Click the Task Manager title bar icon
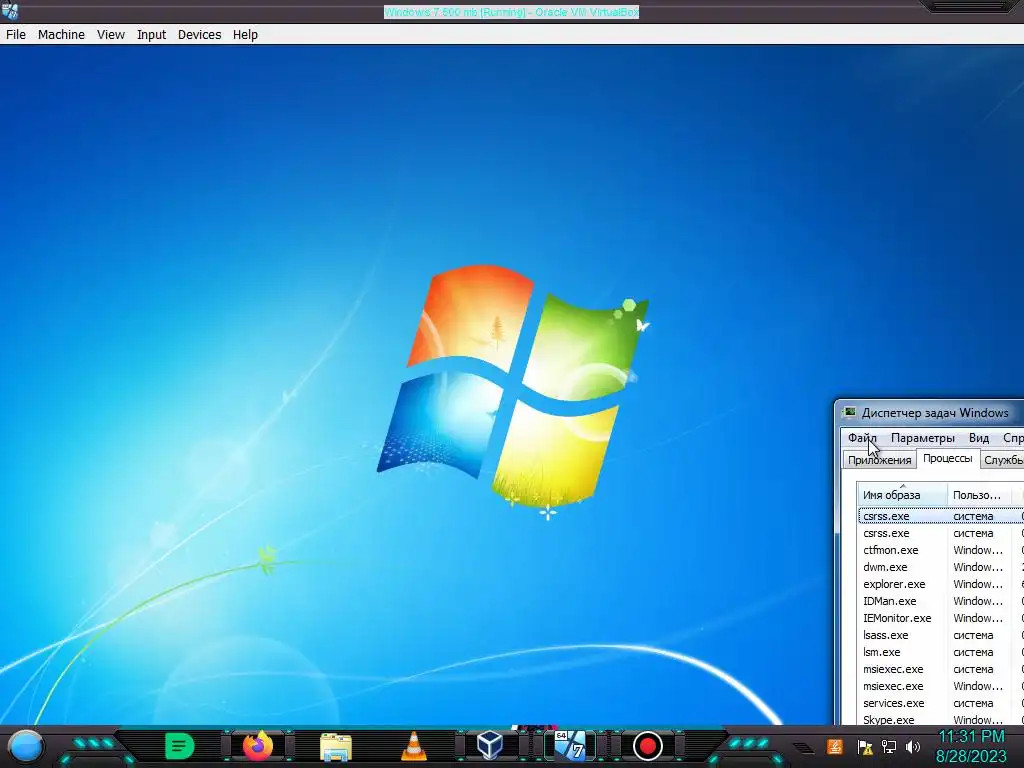The width and height of the screenshot is (1024, 768). point(850,412)
